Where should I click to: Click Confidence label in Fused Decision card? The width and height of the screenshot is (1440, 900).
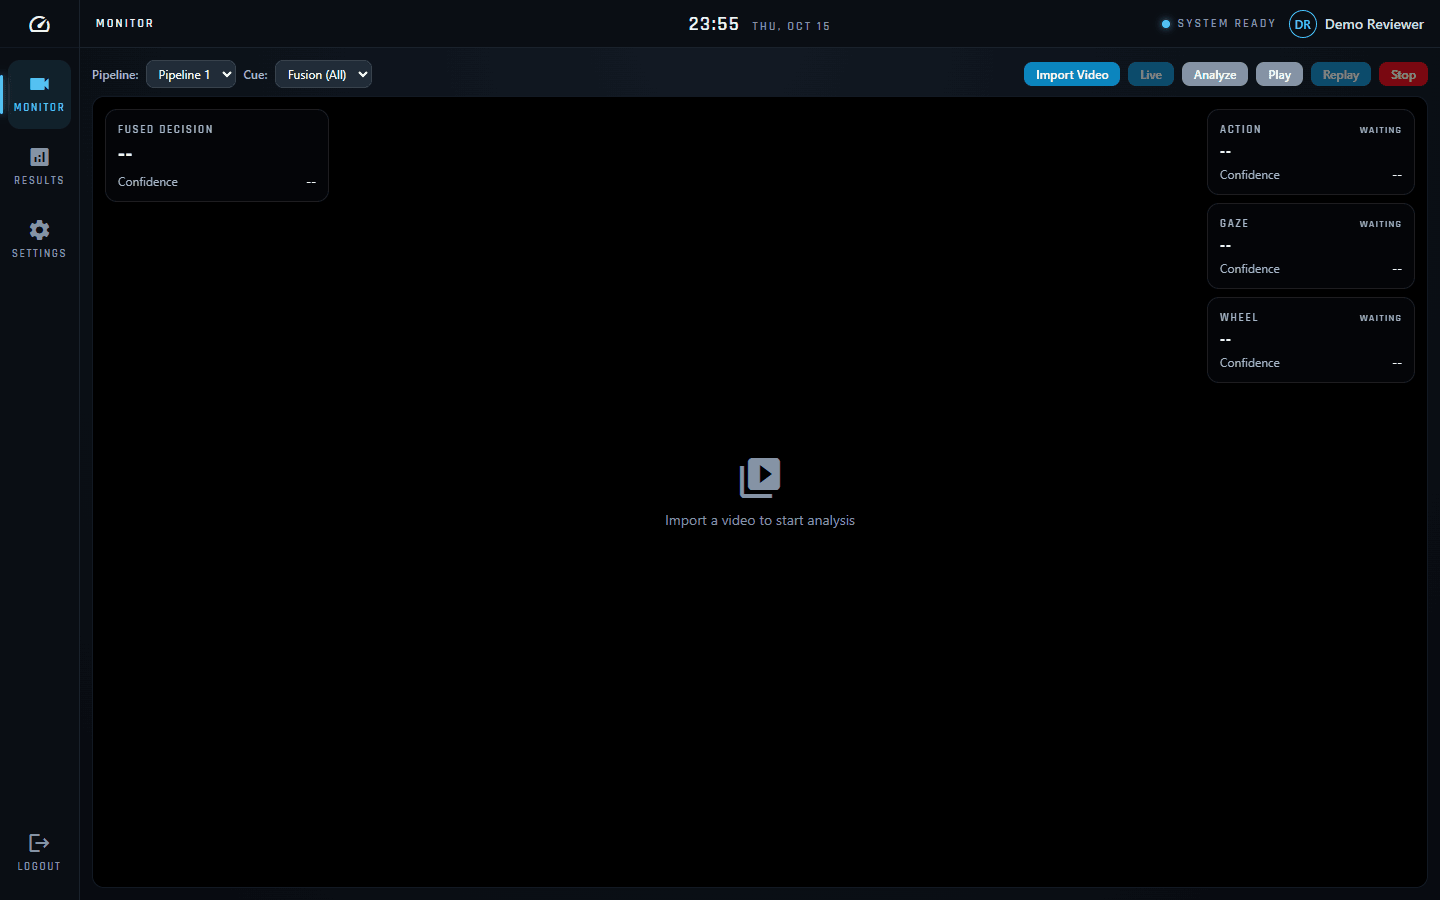(148, 182)
